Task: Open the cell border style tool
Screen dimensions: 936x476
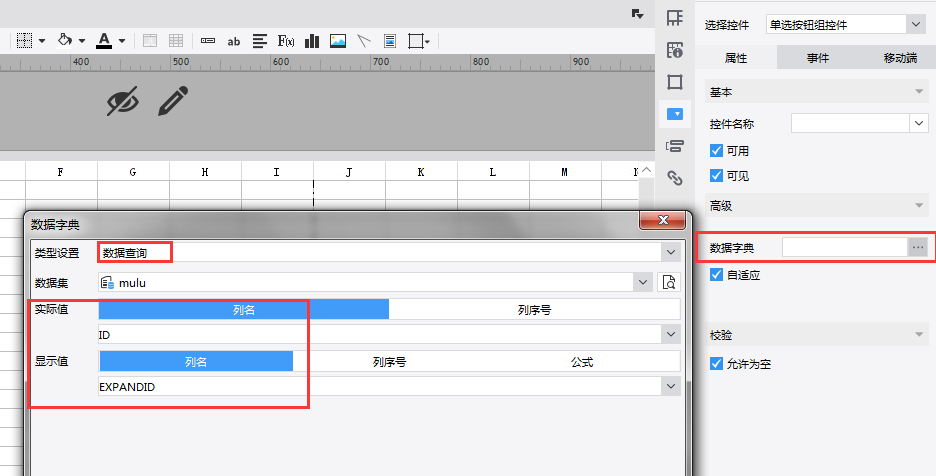Action: click(x=24, y=41)
